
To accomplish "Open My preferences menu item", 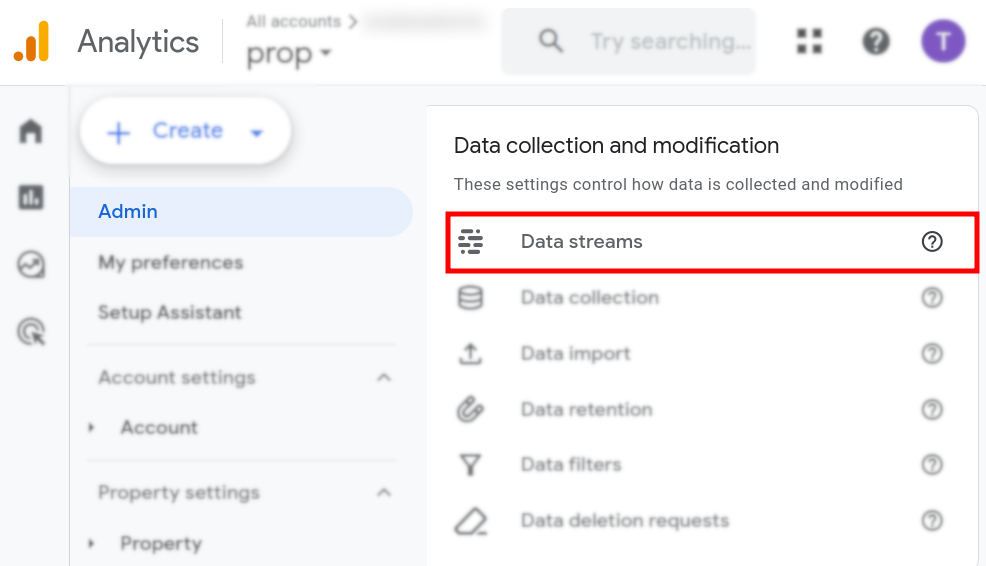I will (170, 262).
